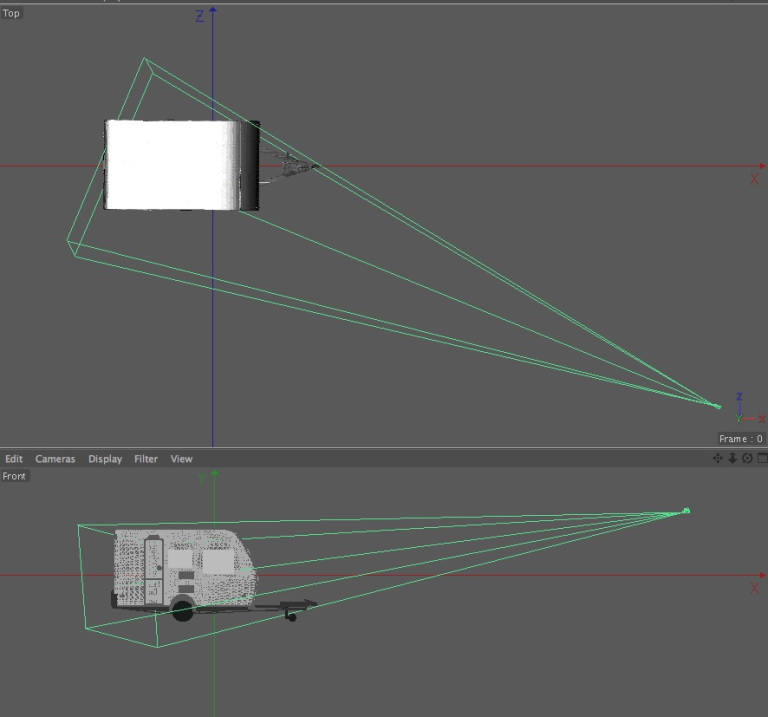Open the Display menu
The image size is (768, 717).
pyautogui.click(x=105, y=459)
